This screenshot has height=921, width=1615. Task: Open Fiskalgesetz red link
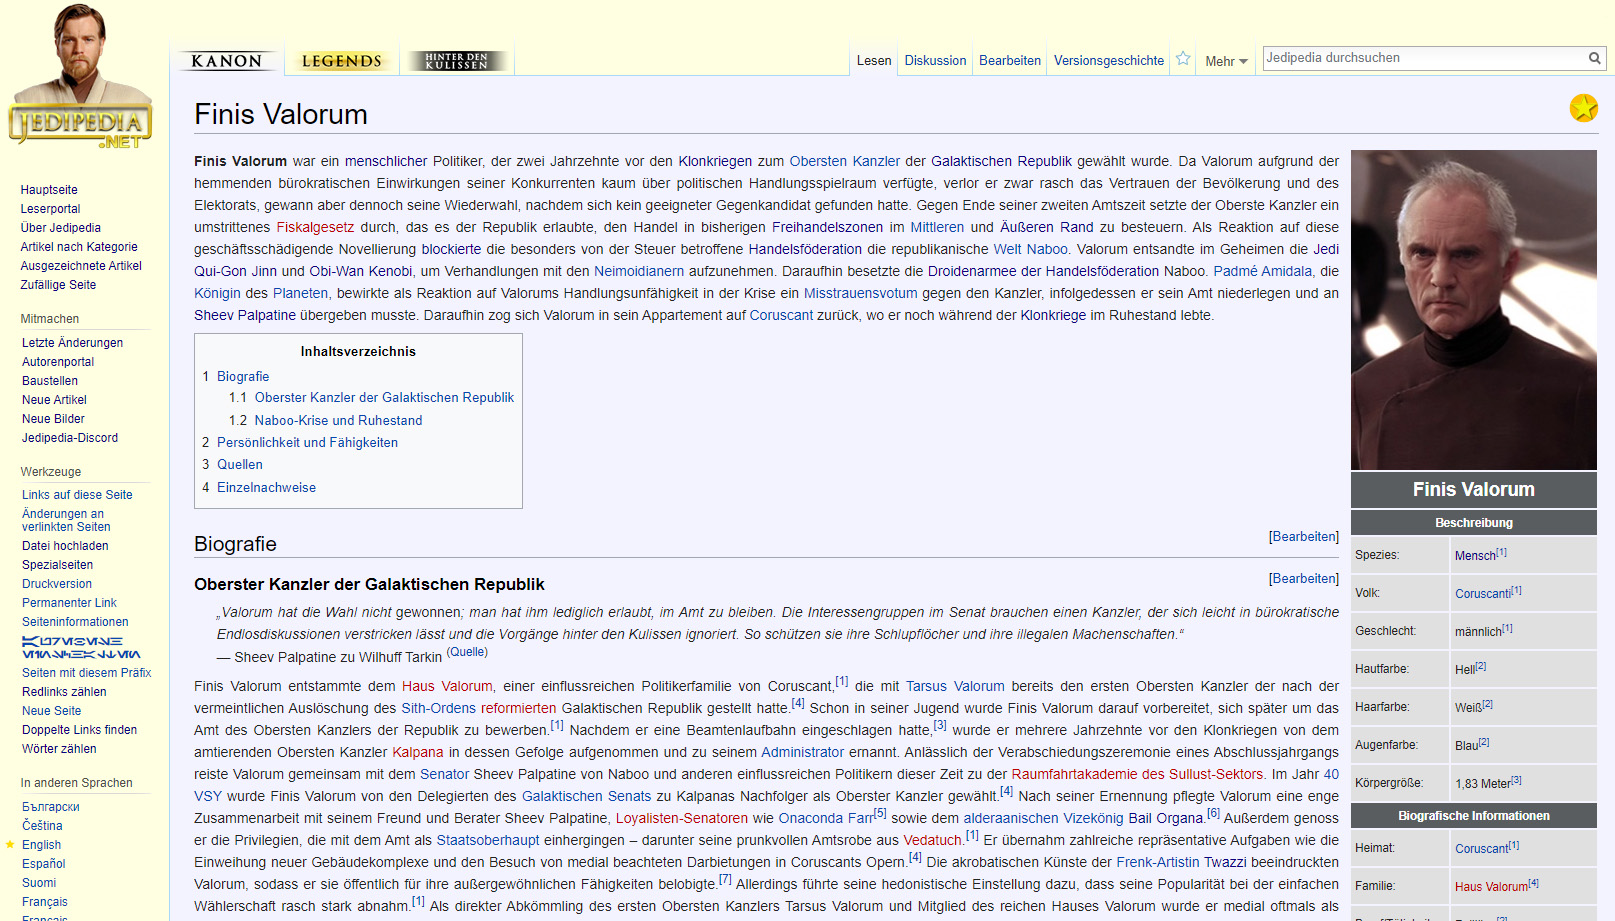[315, 227]
